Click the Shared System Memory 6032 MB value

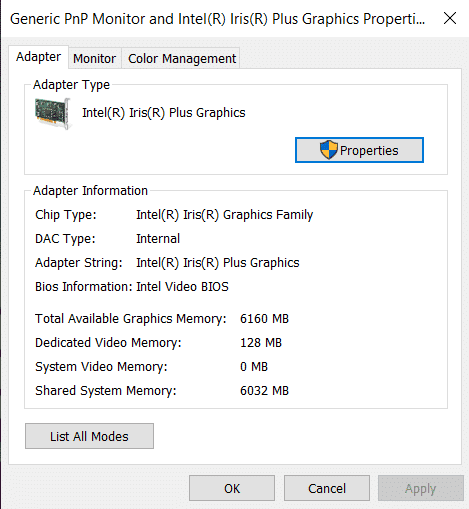264,391
